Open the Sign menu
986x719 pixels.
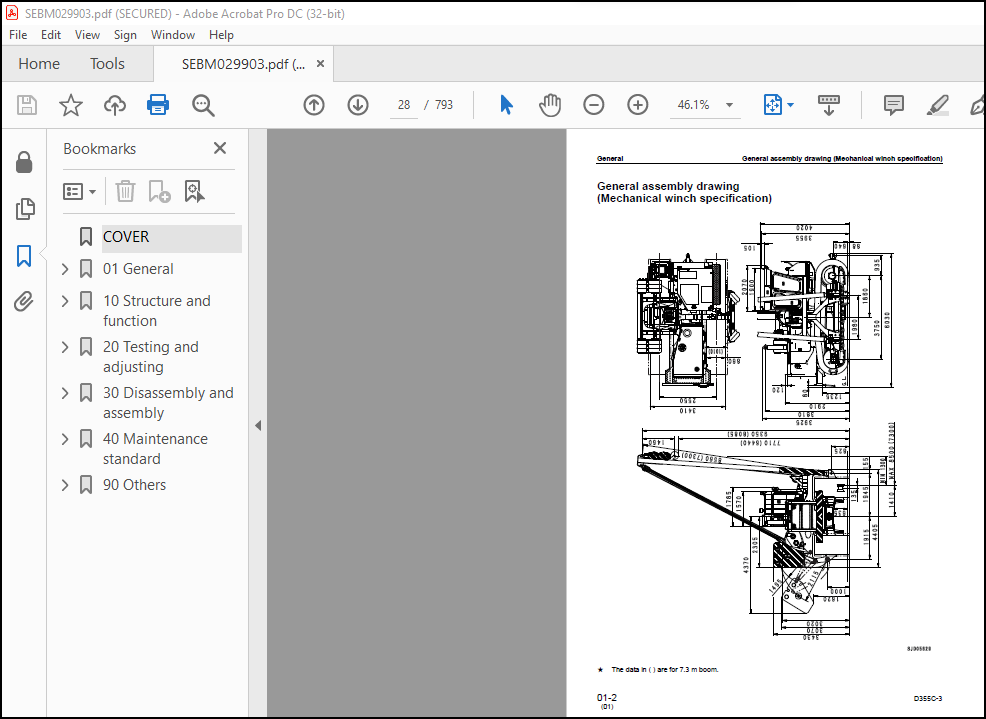point(125,35)
